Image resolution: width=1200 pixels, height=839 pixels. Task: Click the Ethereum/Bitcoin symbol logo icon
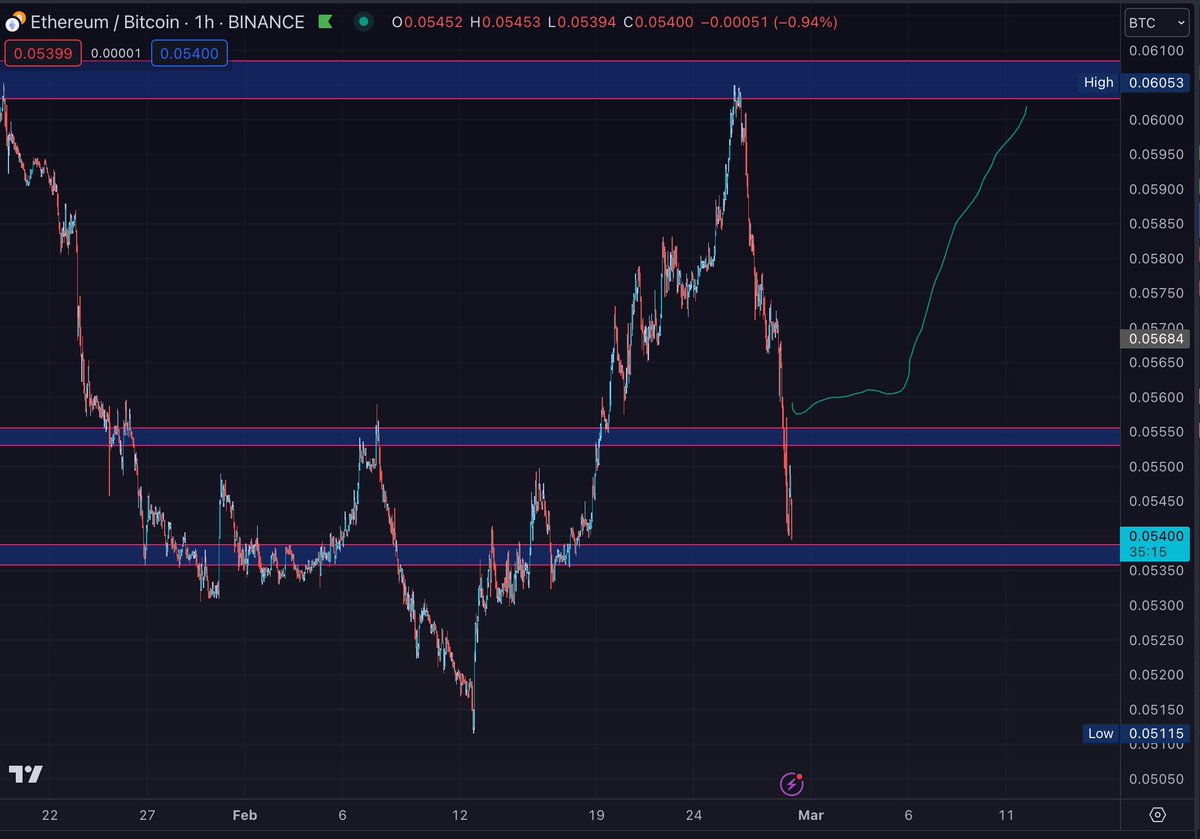tap(13, 21)
